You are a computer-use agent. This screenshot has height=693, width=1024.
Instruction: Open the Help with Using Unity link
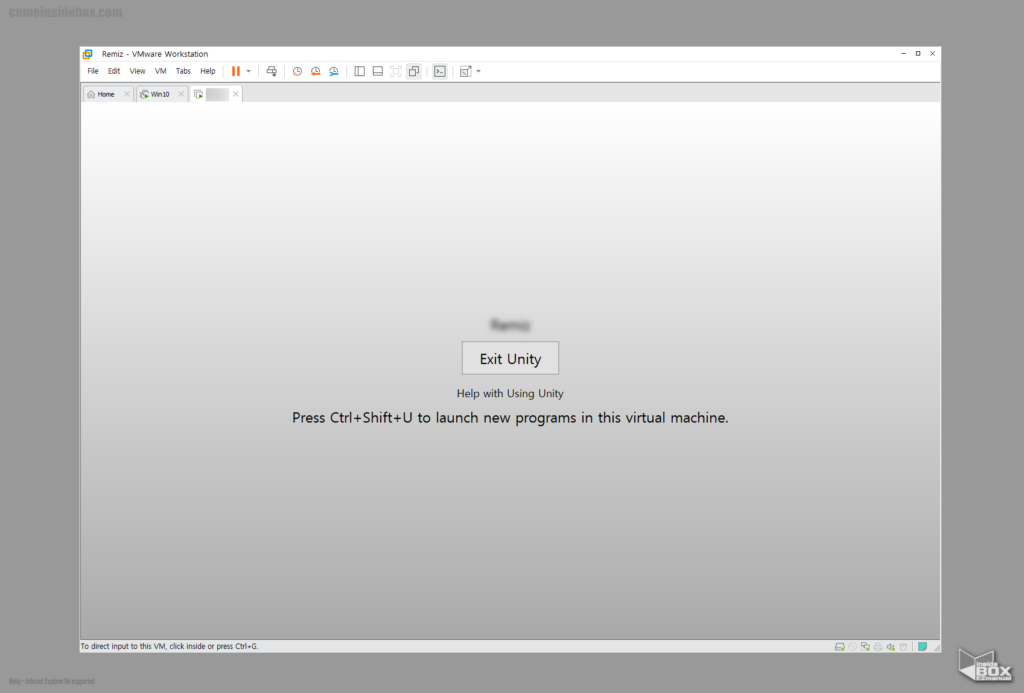point(510,394)
